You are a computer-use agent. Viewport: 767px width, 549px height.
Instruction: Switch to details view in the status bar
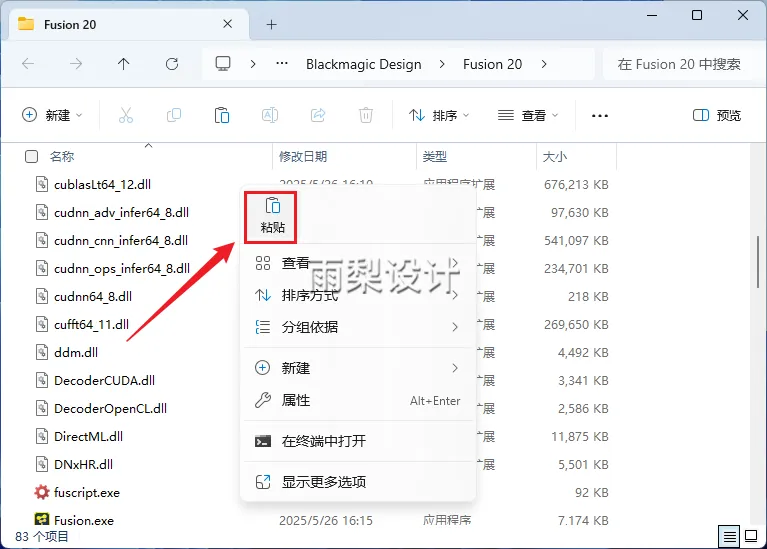729,537
